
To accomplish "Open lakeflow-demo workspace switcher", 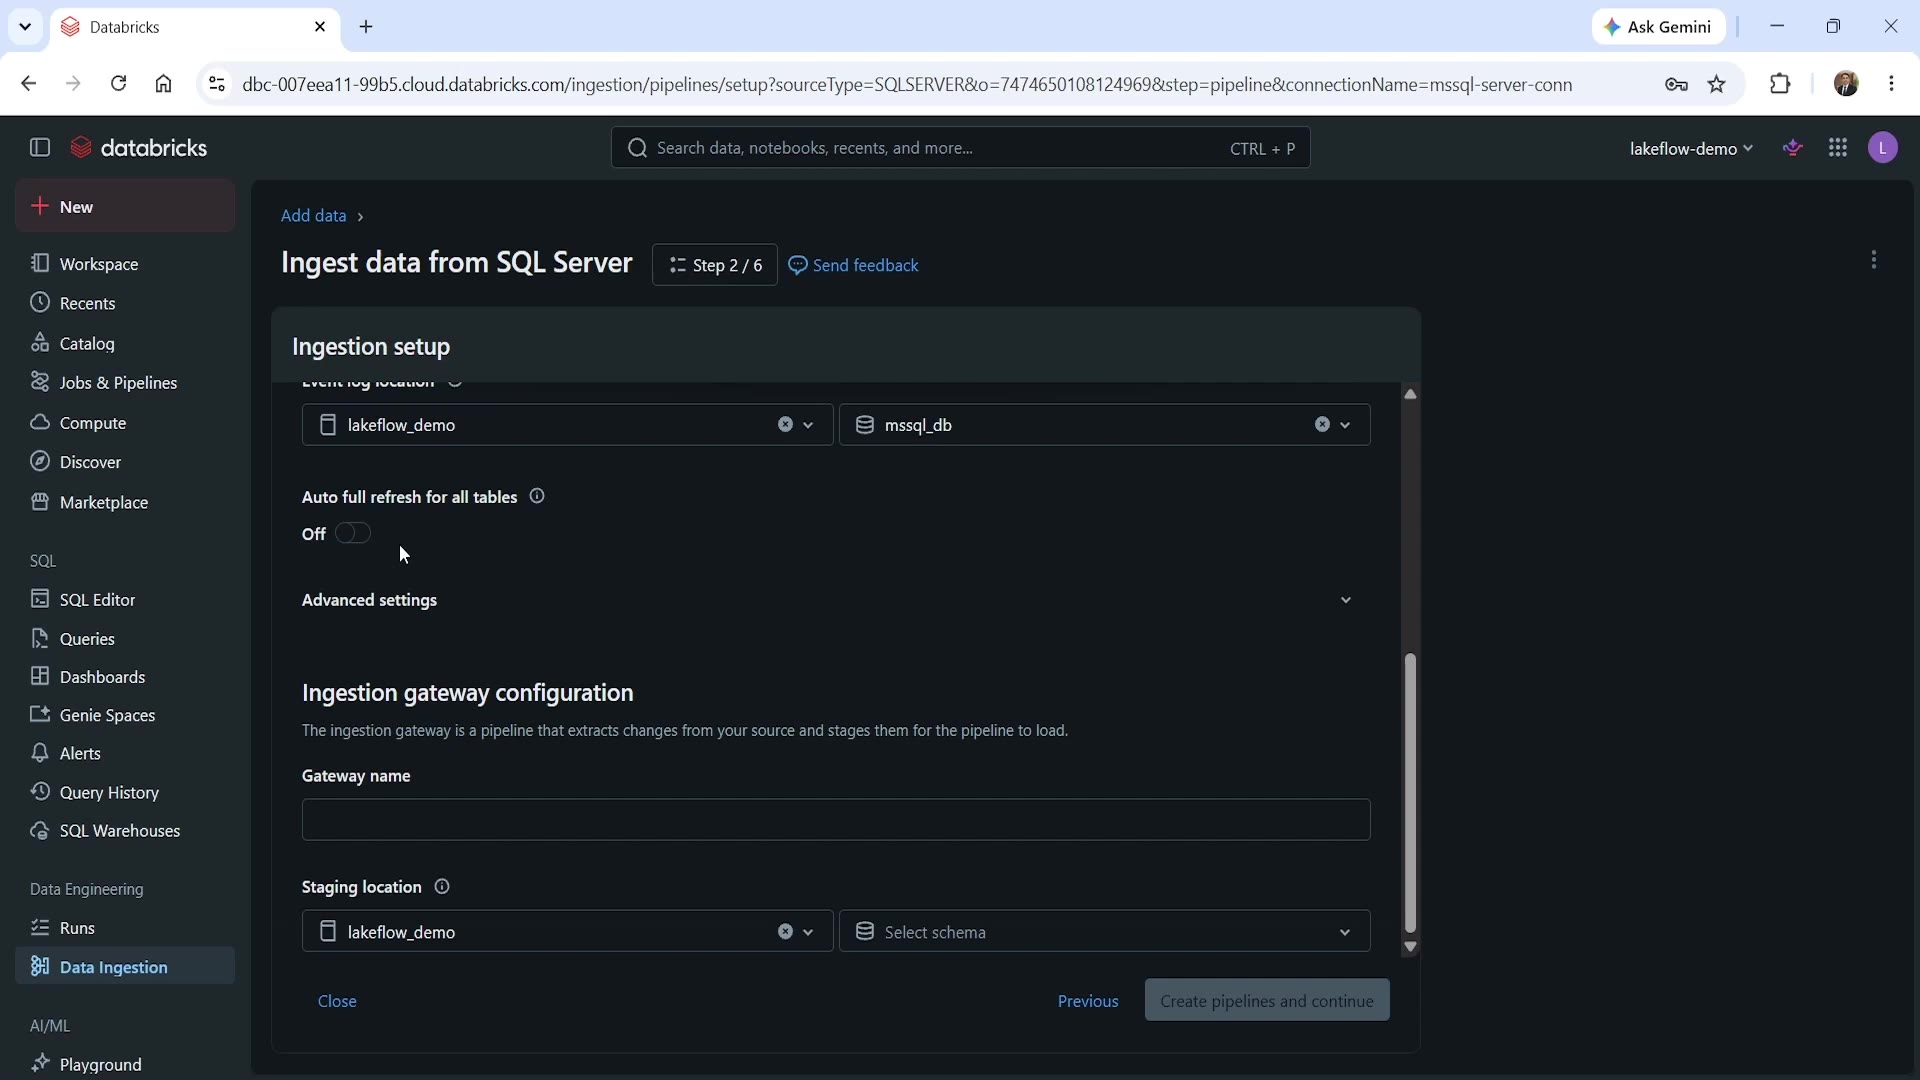I will [1691, 148].
